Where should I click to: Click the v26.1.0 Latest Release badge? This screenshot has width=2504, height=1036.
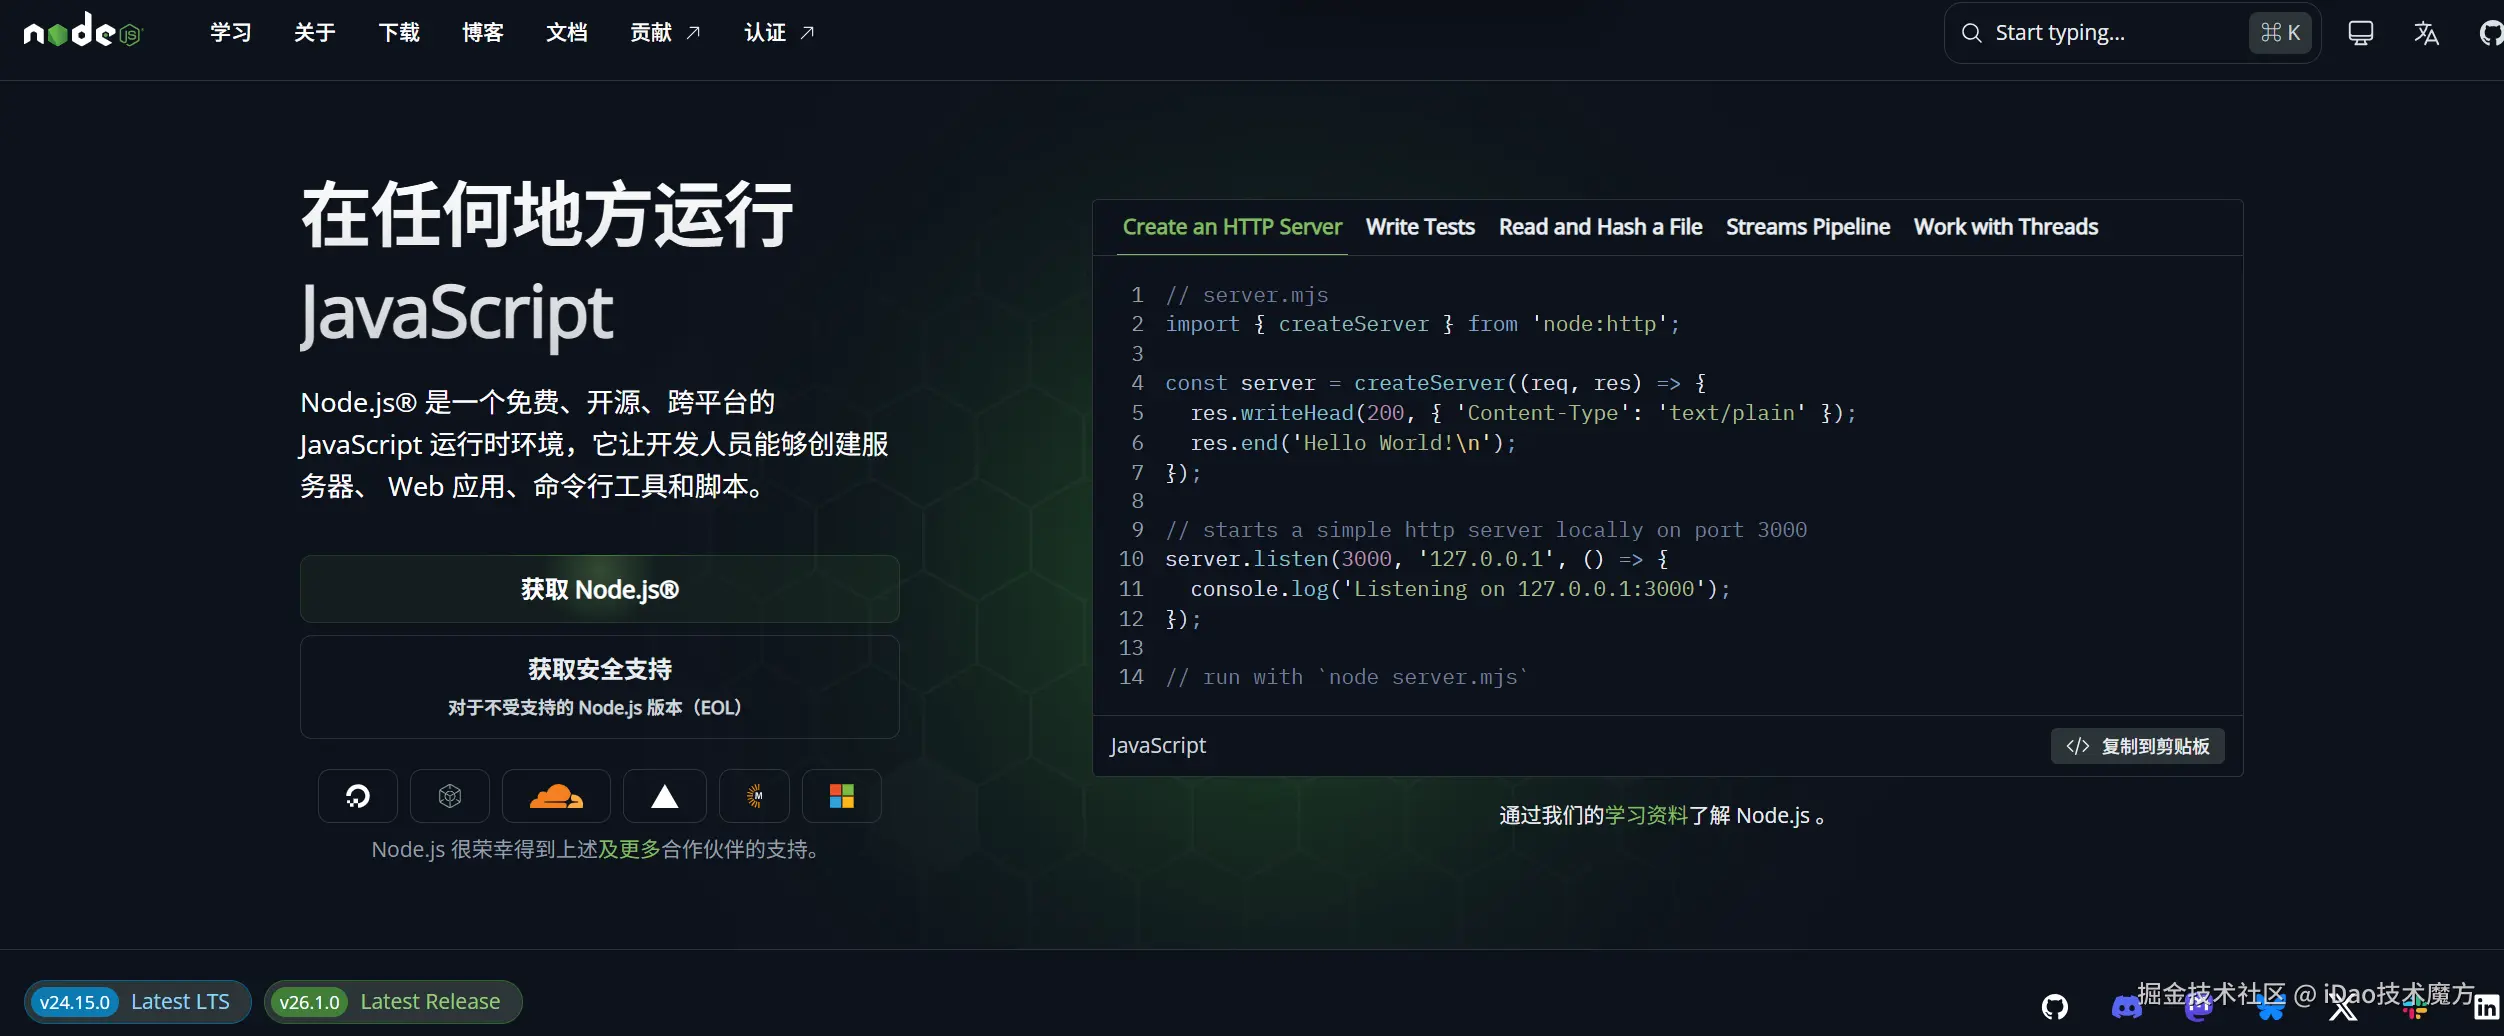[393, 1002]
